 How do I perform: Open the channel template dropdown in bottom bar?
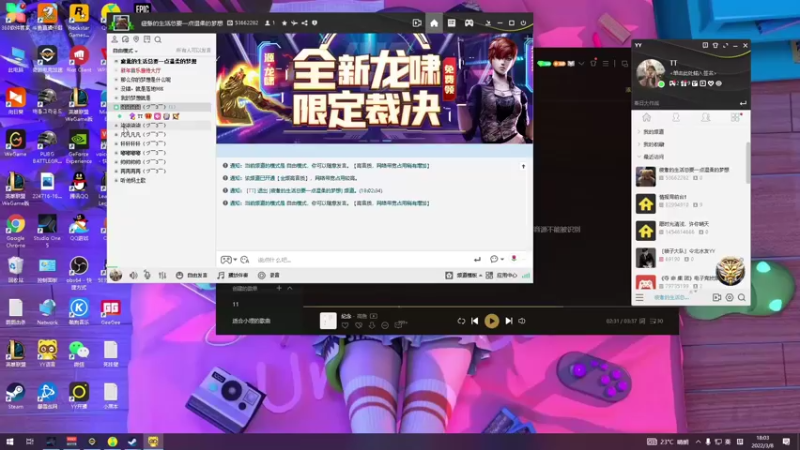(x=464, y=276)
